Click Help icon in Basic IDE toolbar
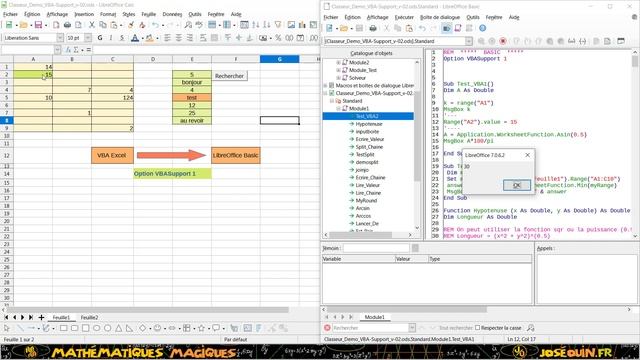640x360 pixels. tap(482, 28)
